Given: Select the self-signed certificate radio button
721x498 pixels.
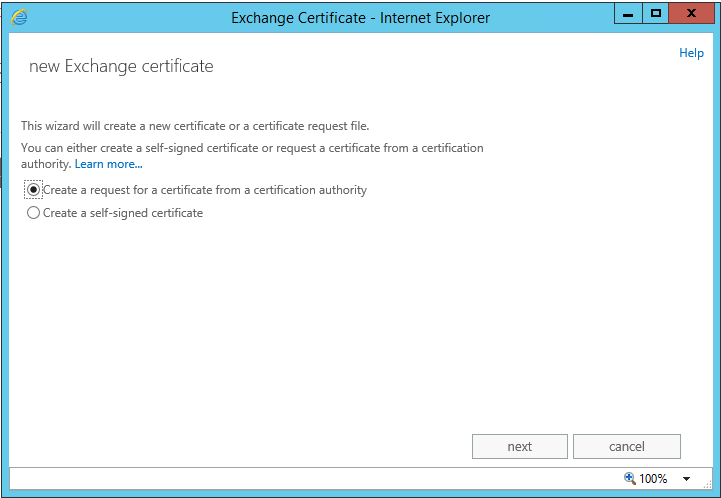Looking at the screenshot, I should point(34,213).
